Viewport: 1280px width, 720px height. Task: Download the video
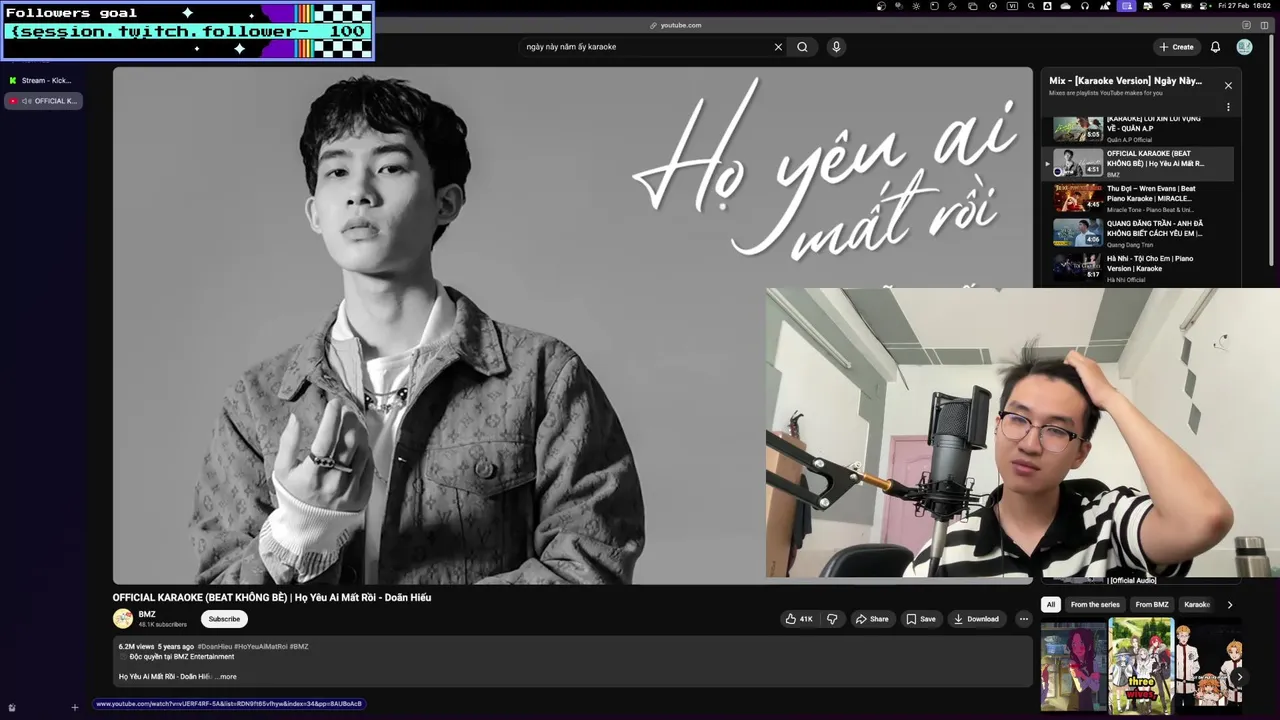click(976, 619)
